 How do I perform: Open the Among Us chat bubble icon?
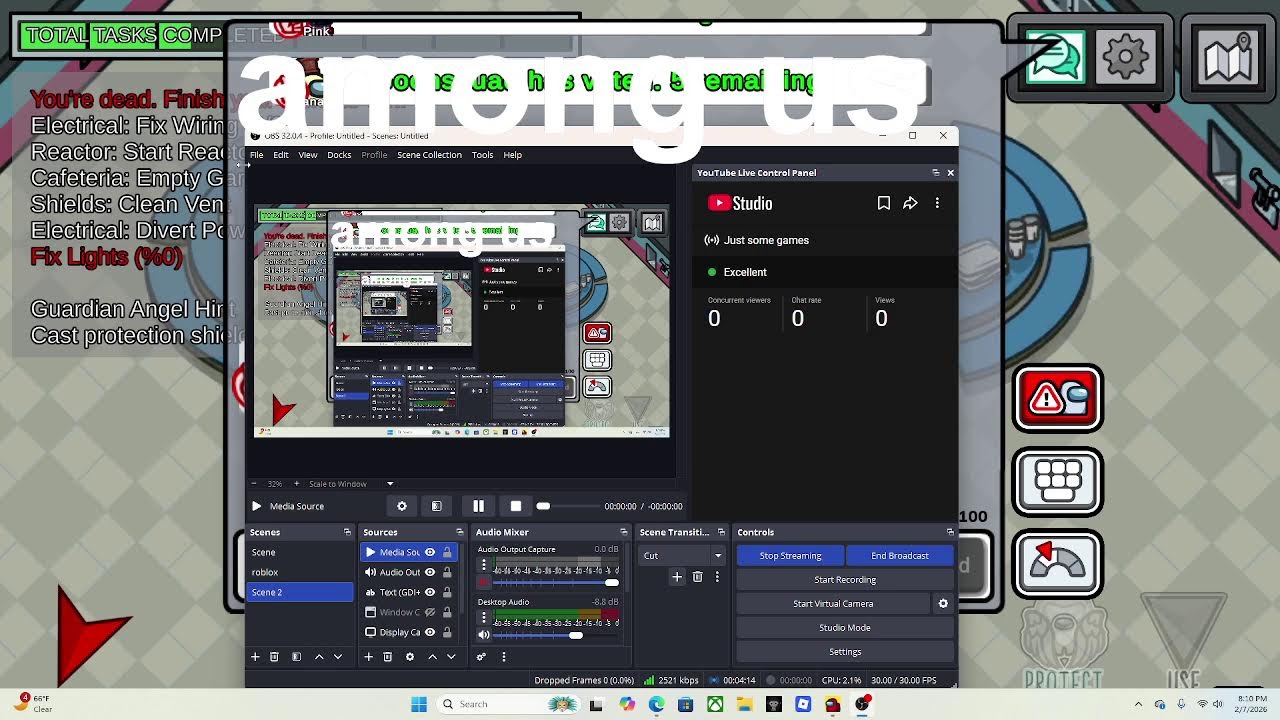[1054, 58]
